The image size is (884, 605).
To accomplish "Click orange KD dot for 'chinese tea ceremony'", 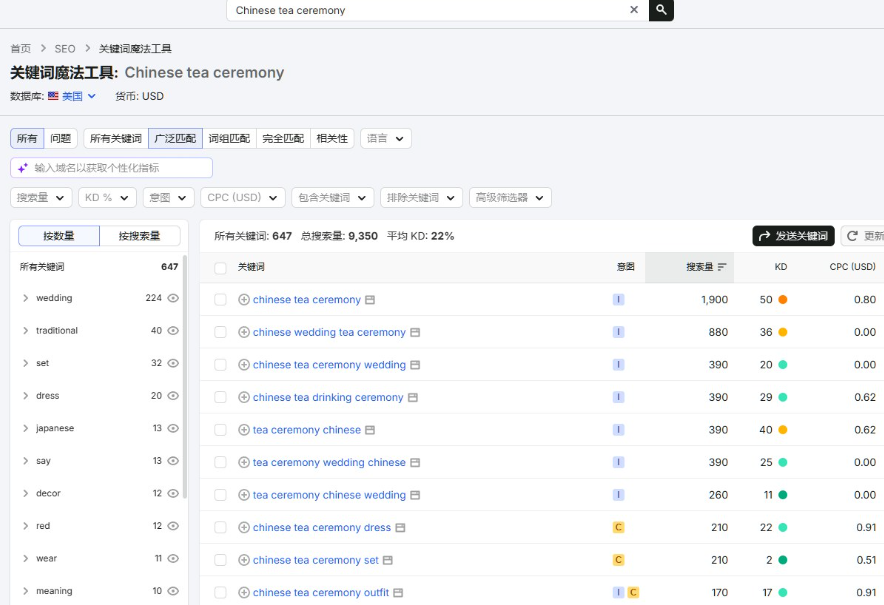I will 783,299.
